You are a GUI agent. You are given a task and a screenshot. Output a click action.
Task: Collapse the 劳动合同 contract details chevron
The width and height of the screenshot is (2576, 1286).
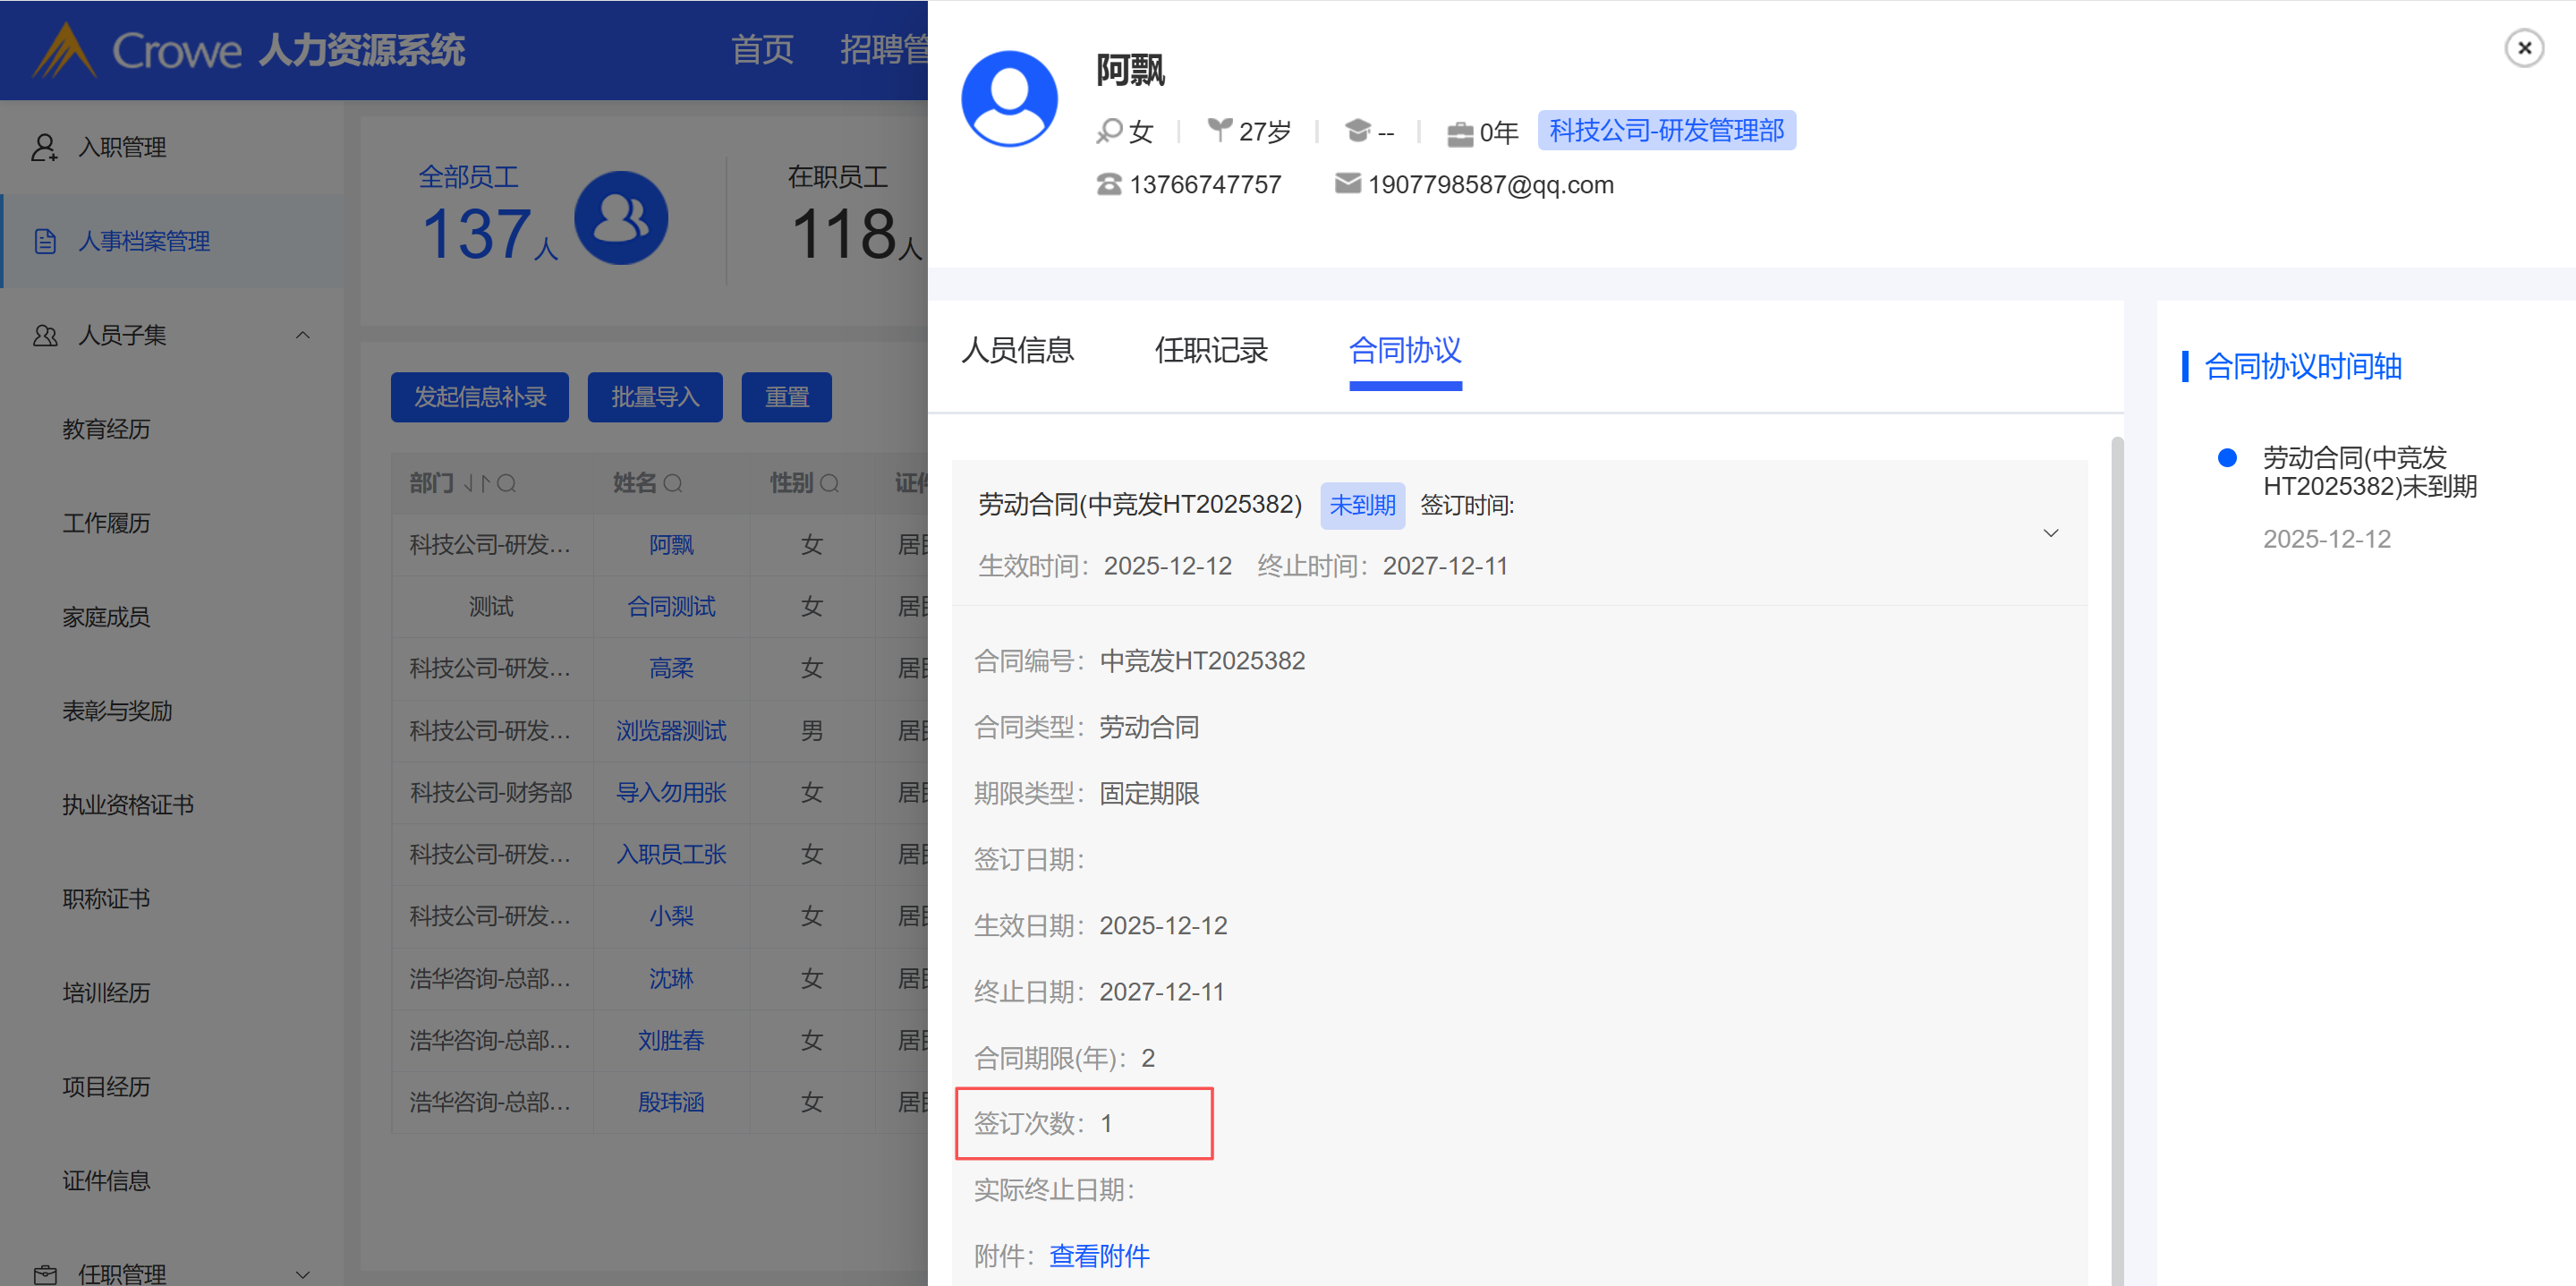point(2050,533)
